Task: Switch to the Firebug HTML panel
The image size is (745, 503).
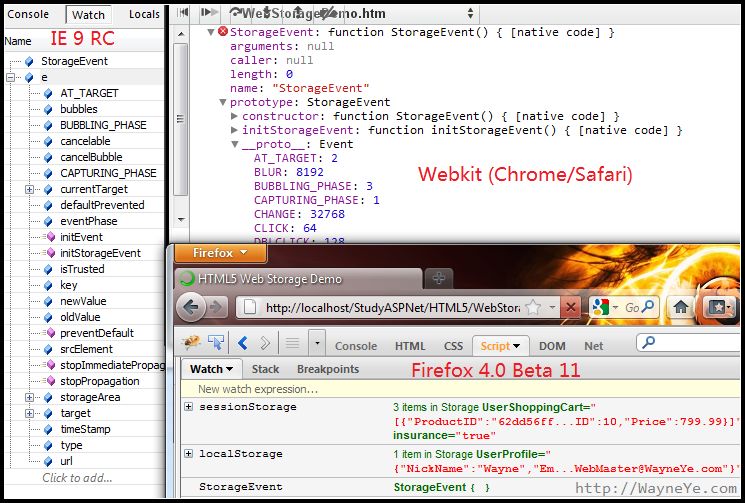Action: pos(410,346)
